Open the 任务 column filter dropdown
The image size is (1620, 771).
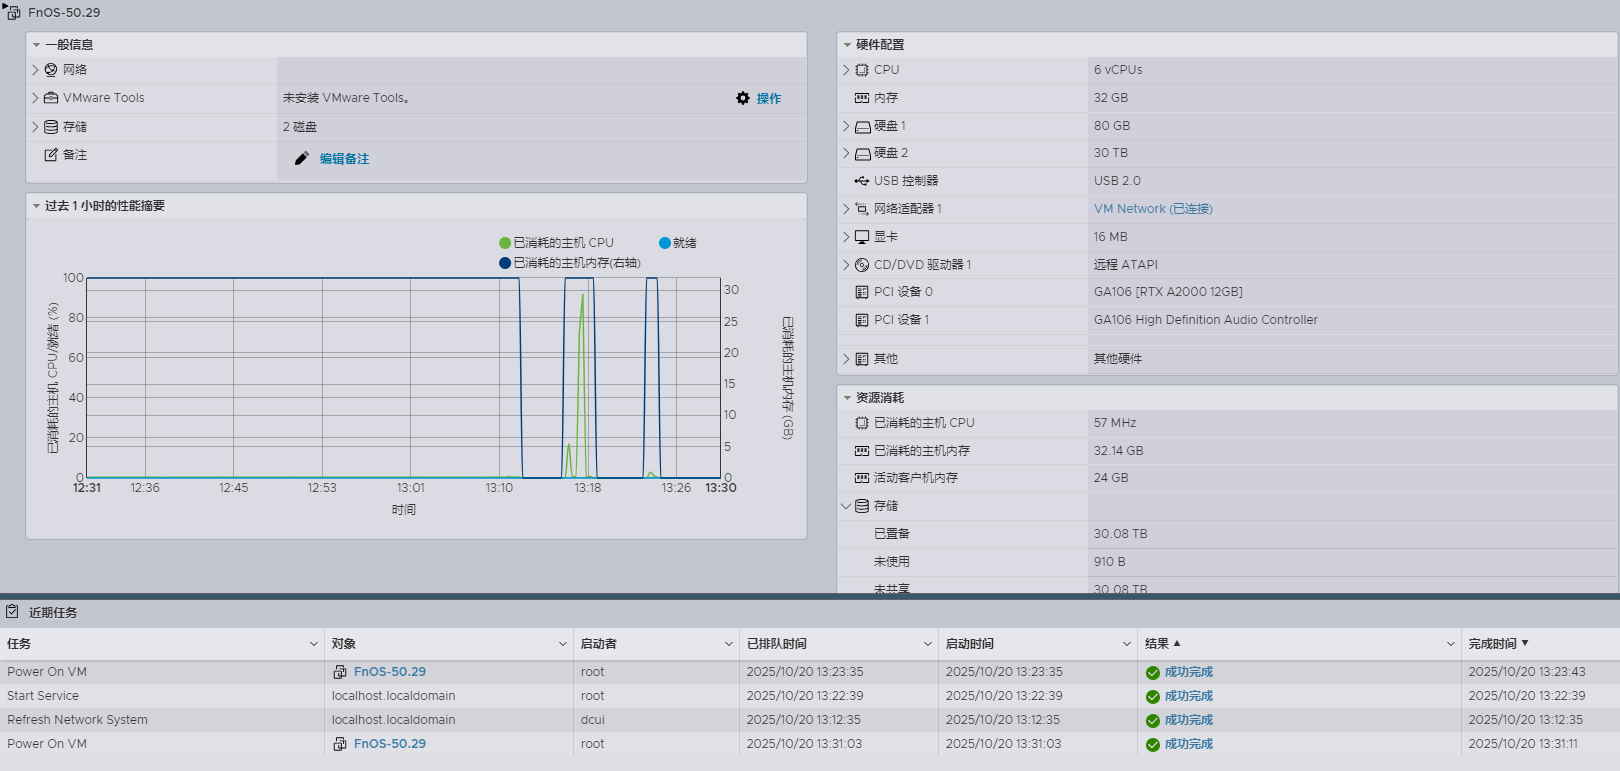coord(314,644)
